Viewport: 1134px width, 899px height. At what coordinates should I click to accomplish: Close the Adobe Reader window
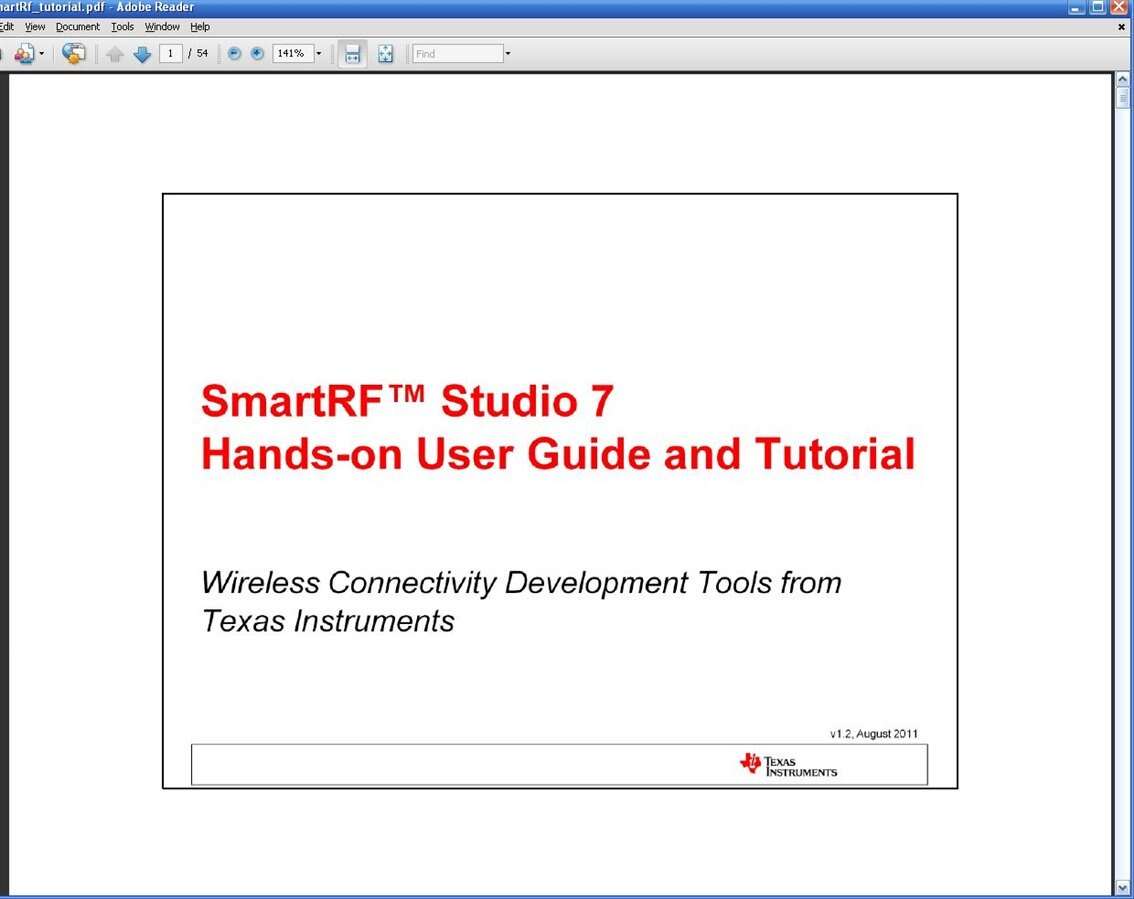1119,7
